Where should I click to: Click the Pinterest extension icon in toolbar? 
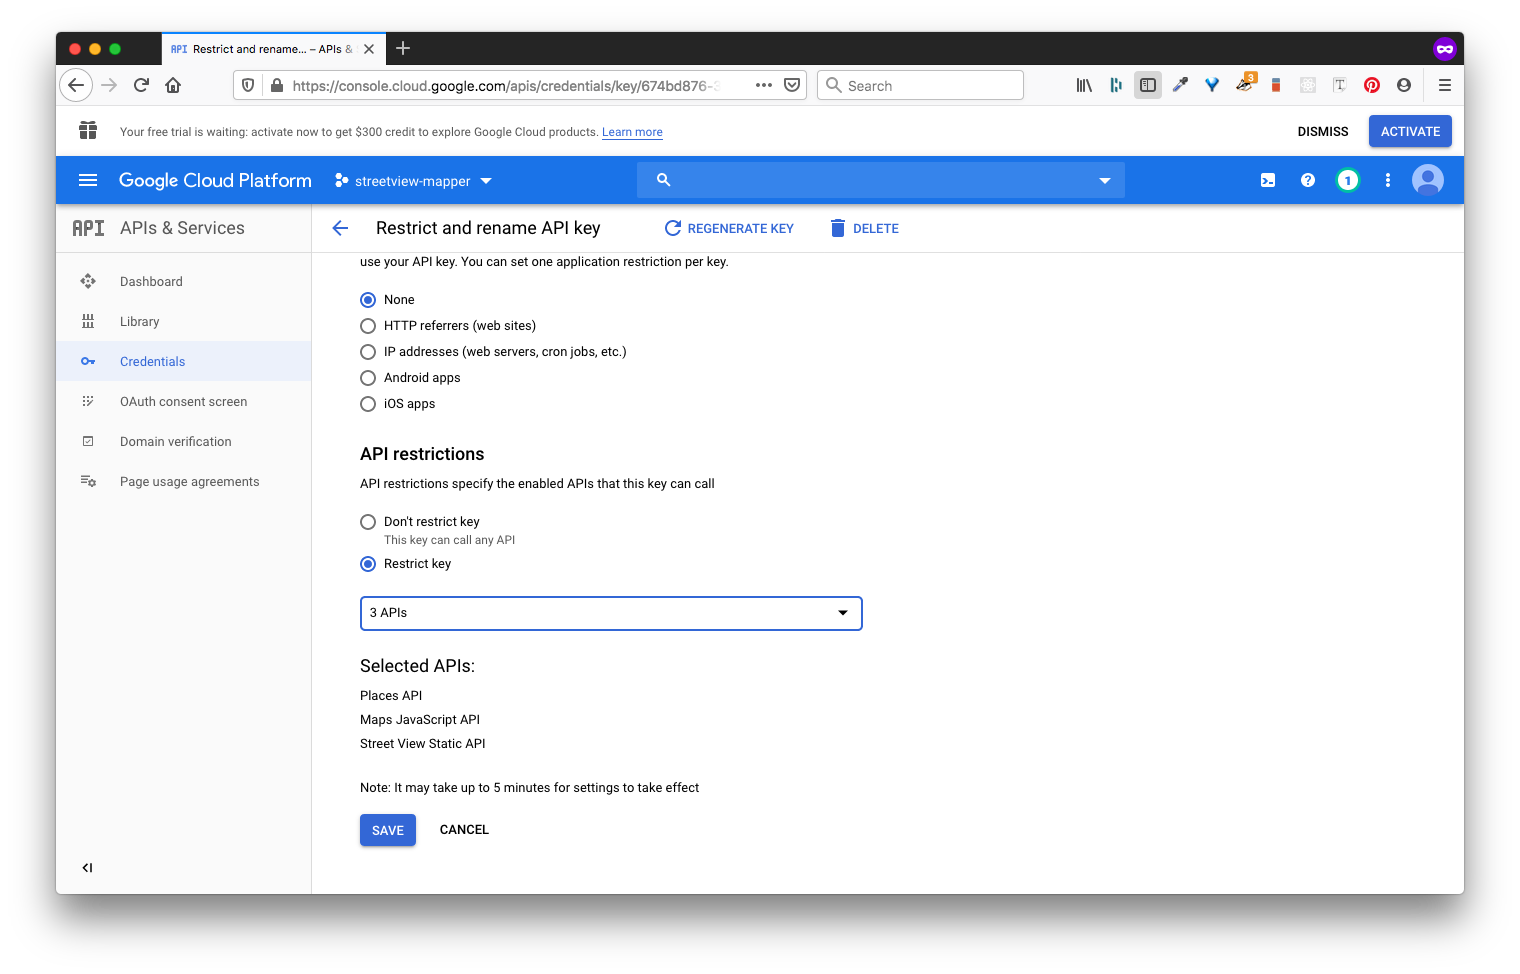[x=1371, y=85]
